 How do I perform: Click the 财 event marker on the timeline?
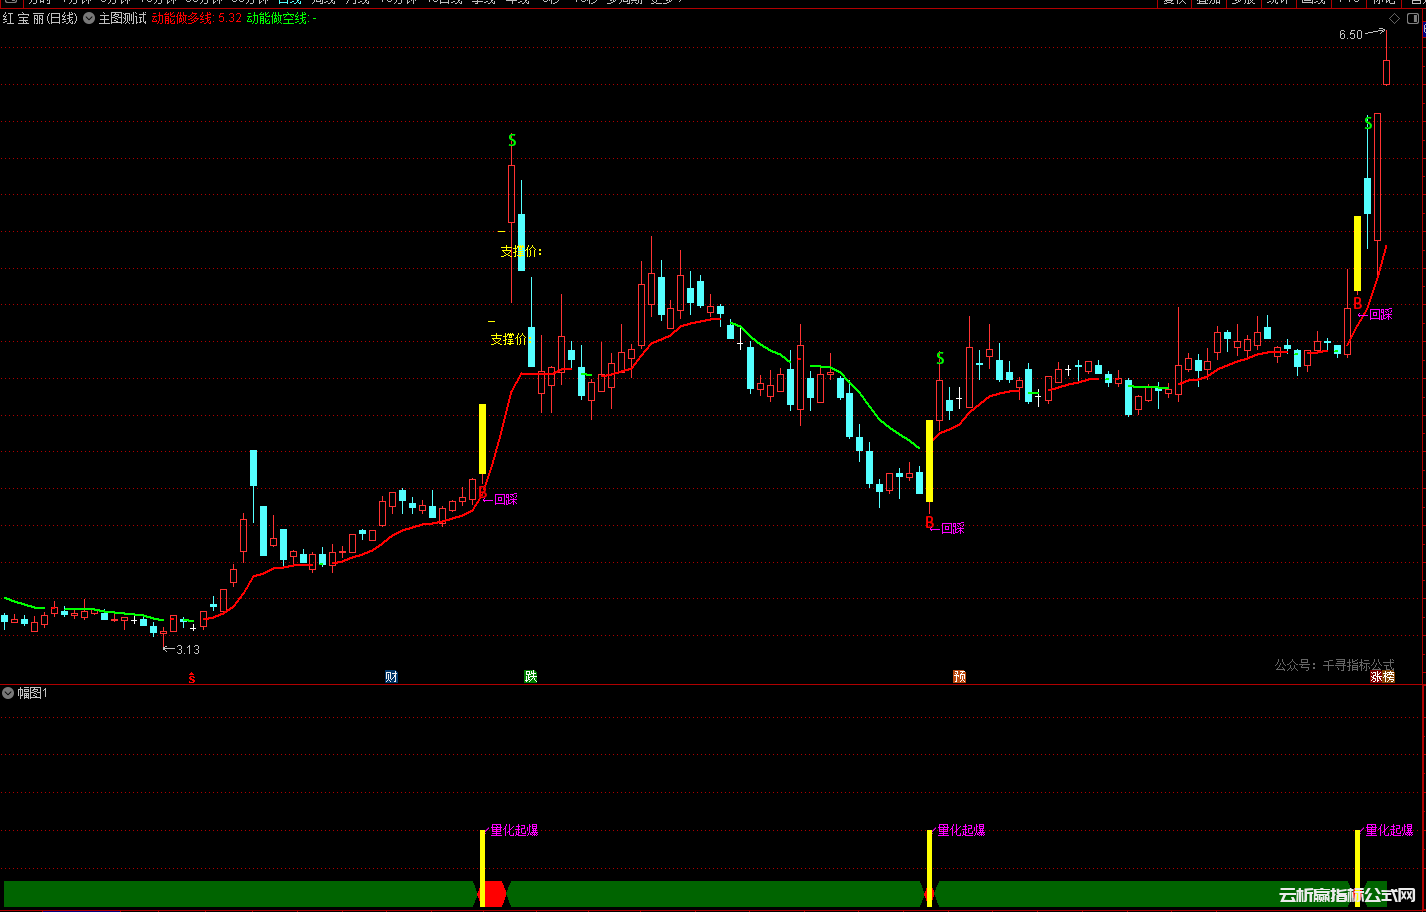(391, 677)
